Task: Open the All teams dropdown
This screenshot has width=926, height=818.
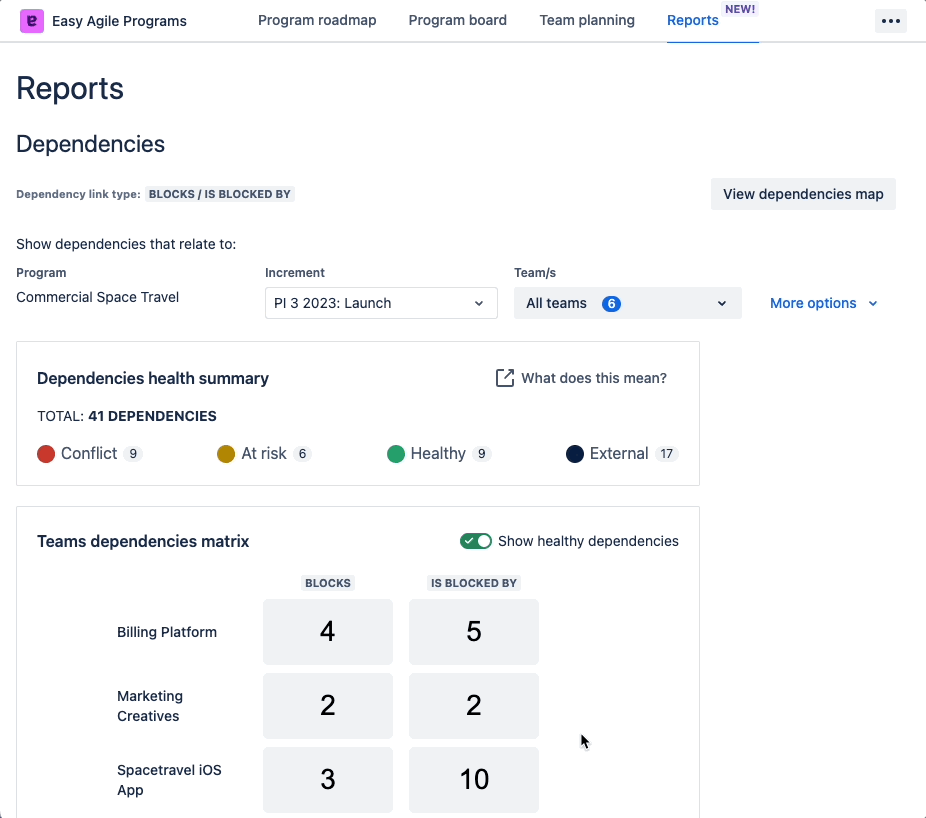Action: pyautogui.click(x=627, y=302)
